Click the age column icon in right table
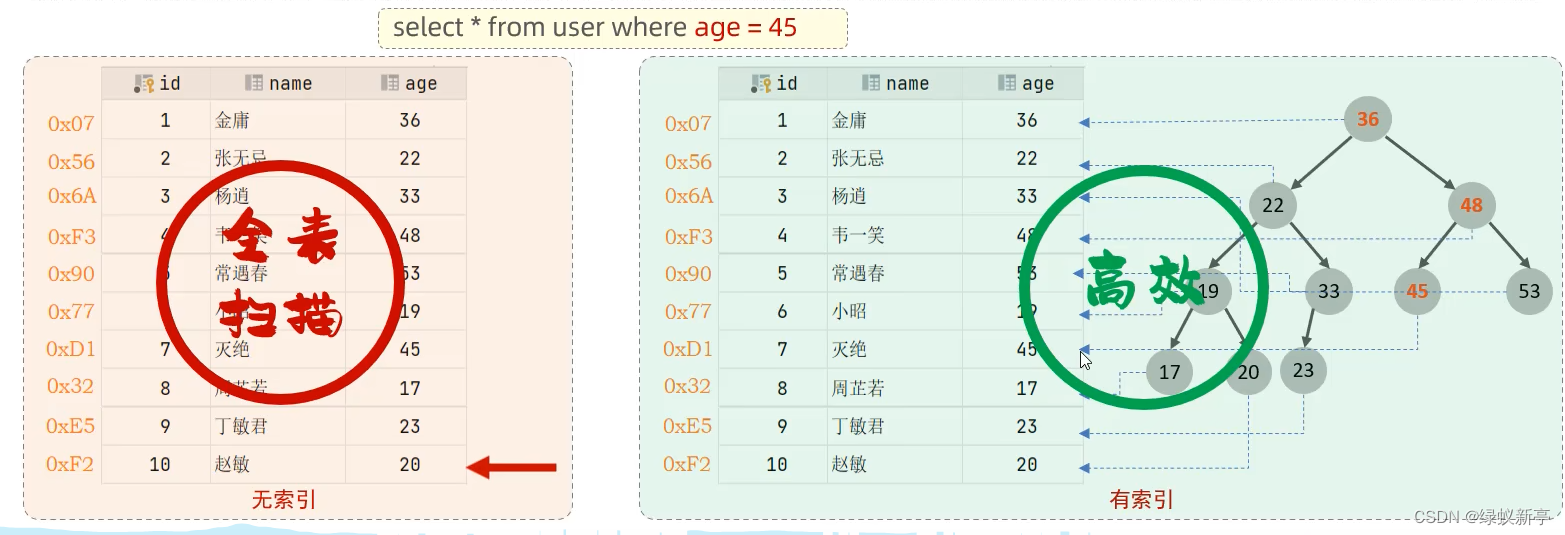 [x=1007, y=84]
